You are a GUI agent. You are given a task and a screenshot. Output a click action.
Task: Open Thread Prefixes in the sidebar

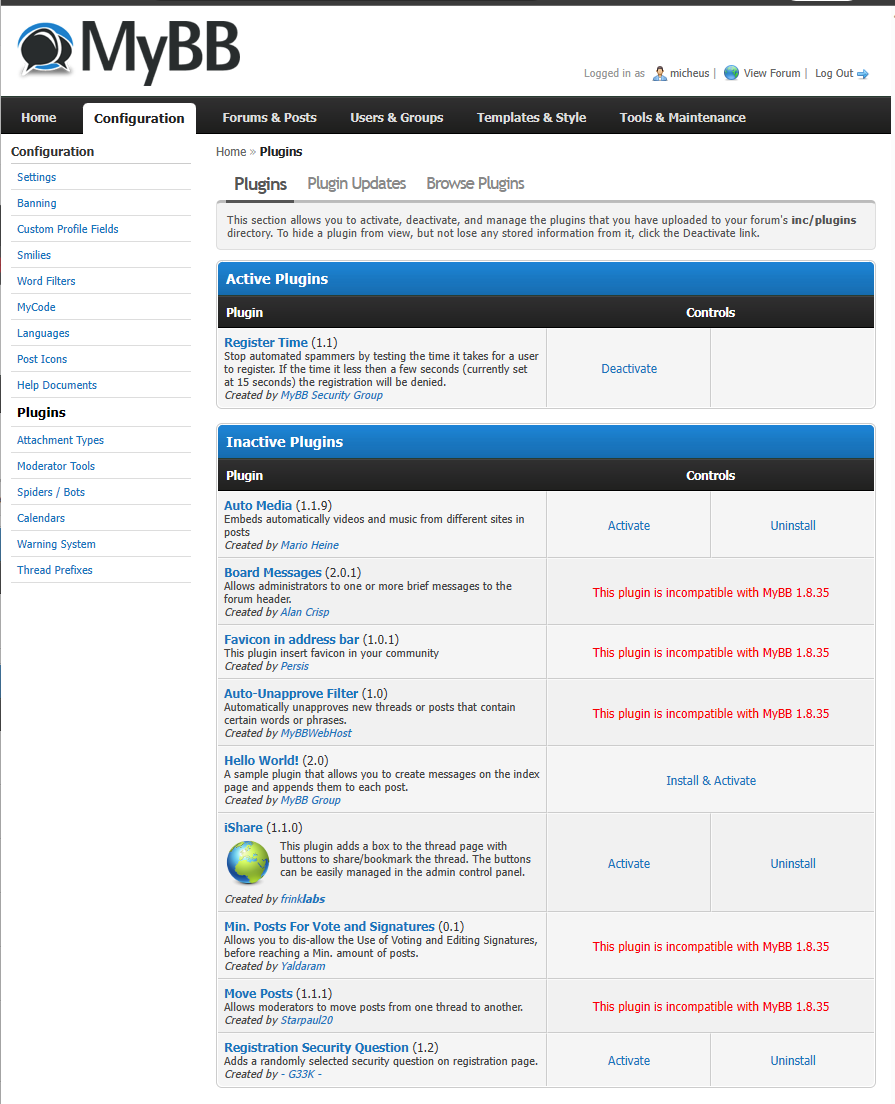(55, 571)
